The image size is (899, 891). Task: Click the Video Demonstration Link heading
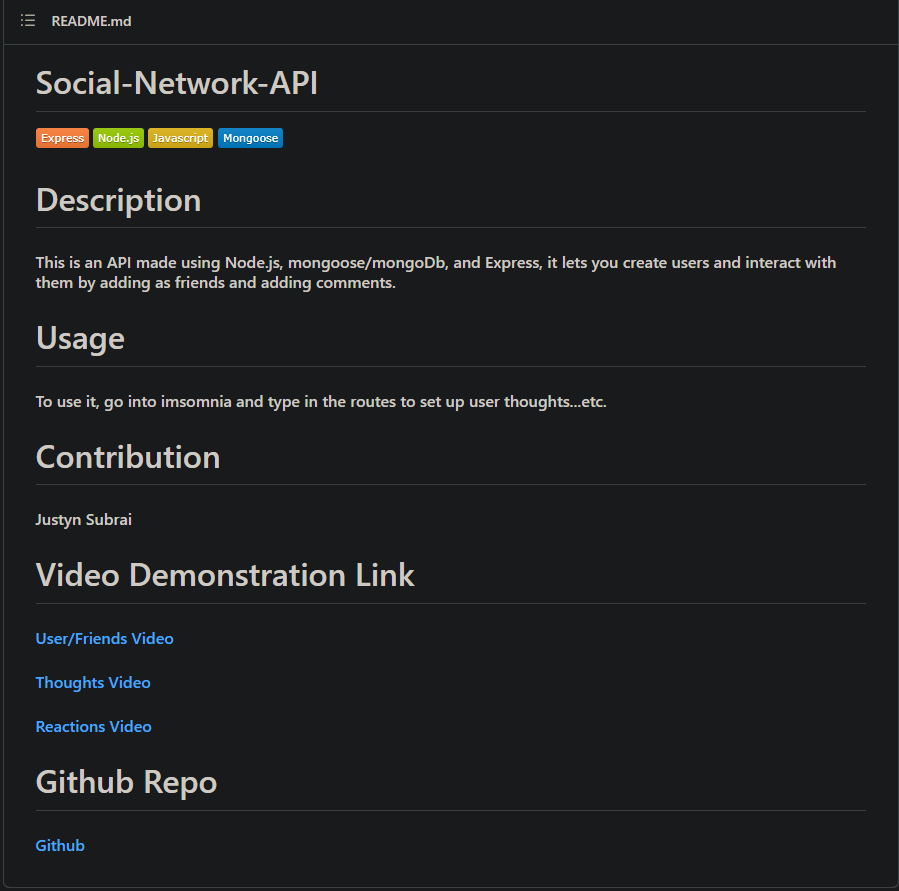click(x=225, y=575)
